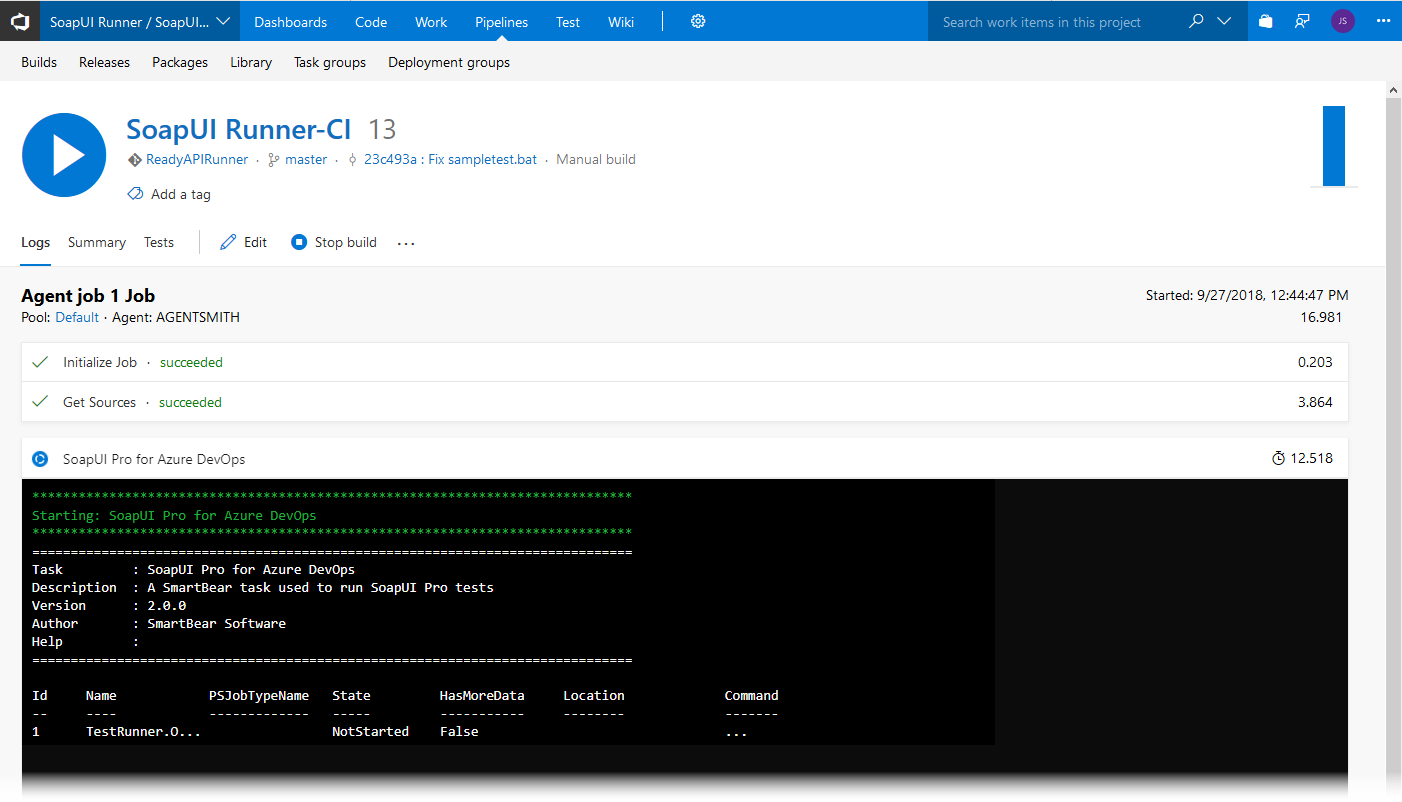The image size is (1402, 802).
Task: Click the large blue build play icon
Action: [x=64, y=155]
